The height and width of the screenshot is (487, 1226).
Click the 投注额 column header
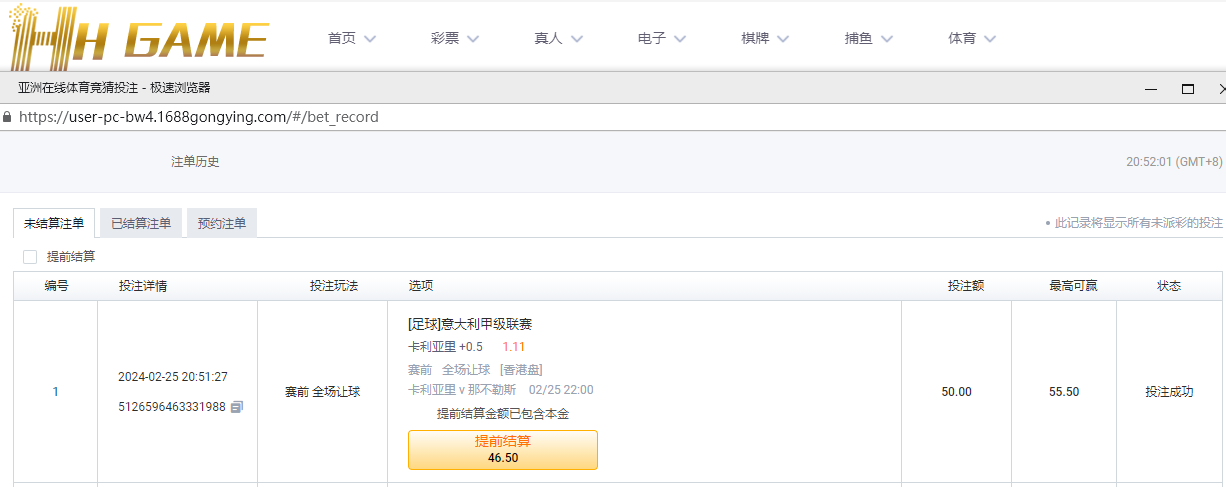(x=966, y=286)
